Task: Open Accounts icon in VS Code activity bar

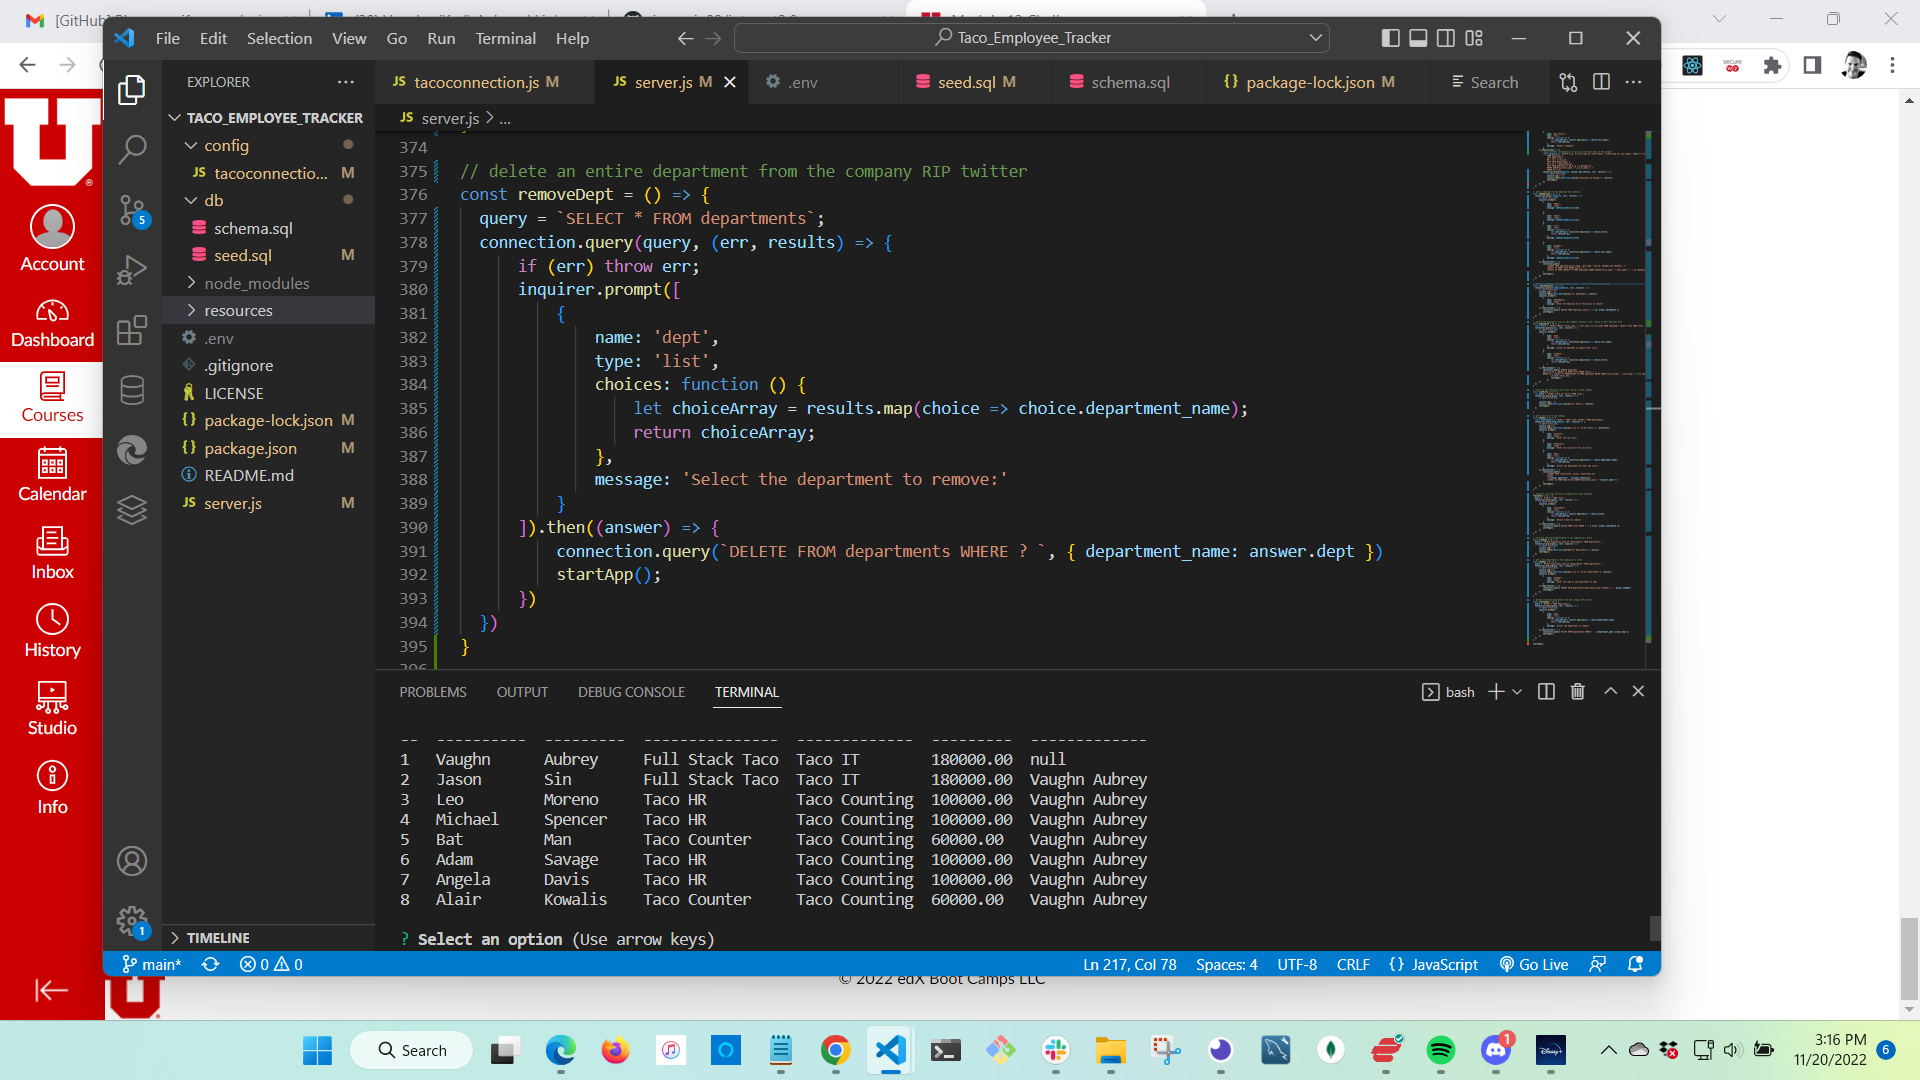Action: [x=132, y=861]
